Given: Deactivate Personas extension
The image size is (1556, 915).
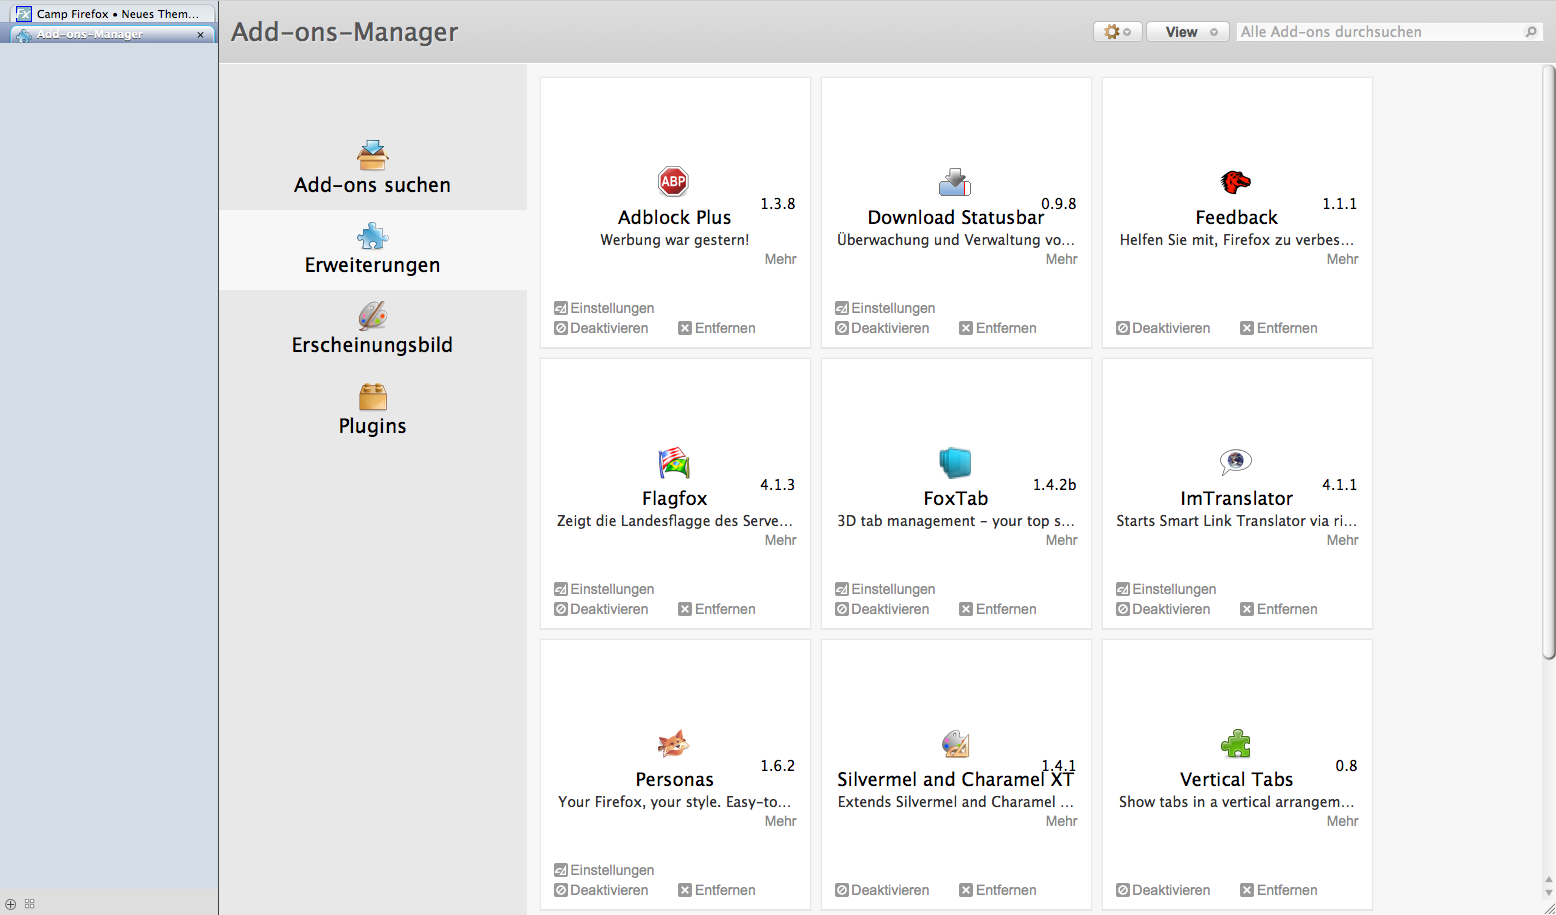Looking at the screenshot, I should coord(601,890).
